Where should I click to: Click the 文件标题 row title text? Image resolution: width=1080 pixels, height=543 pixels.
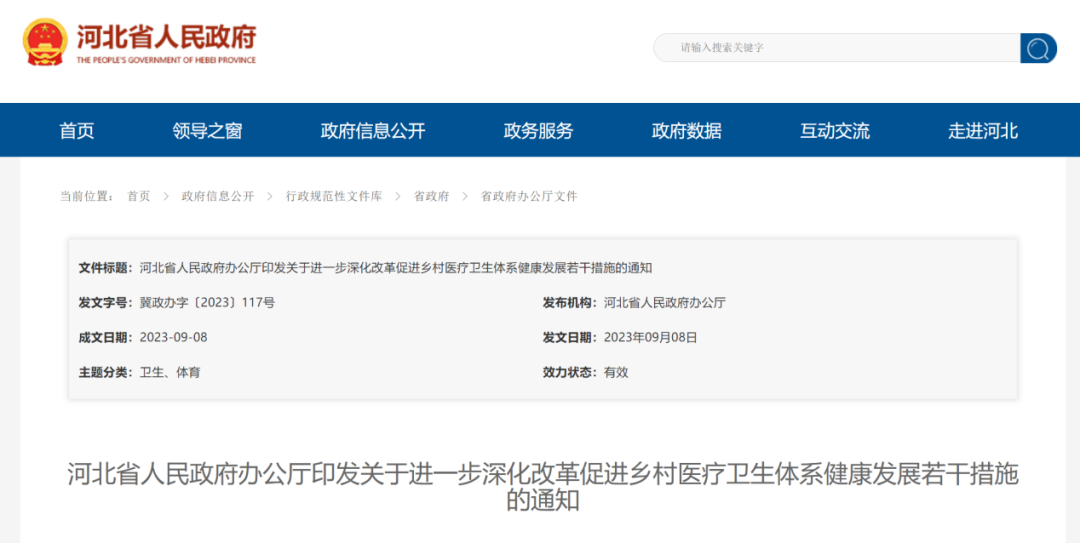pyautogui.click(x=396, y=267)
